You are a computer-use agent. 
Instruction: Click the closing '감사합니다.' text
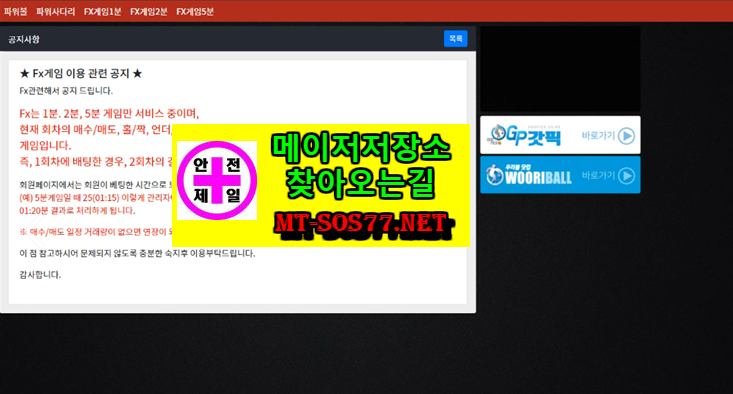[40, 275]
